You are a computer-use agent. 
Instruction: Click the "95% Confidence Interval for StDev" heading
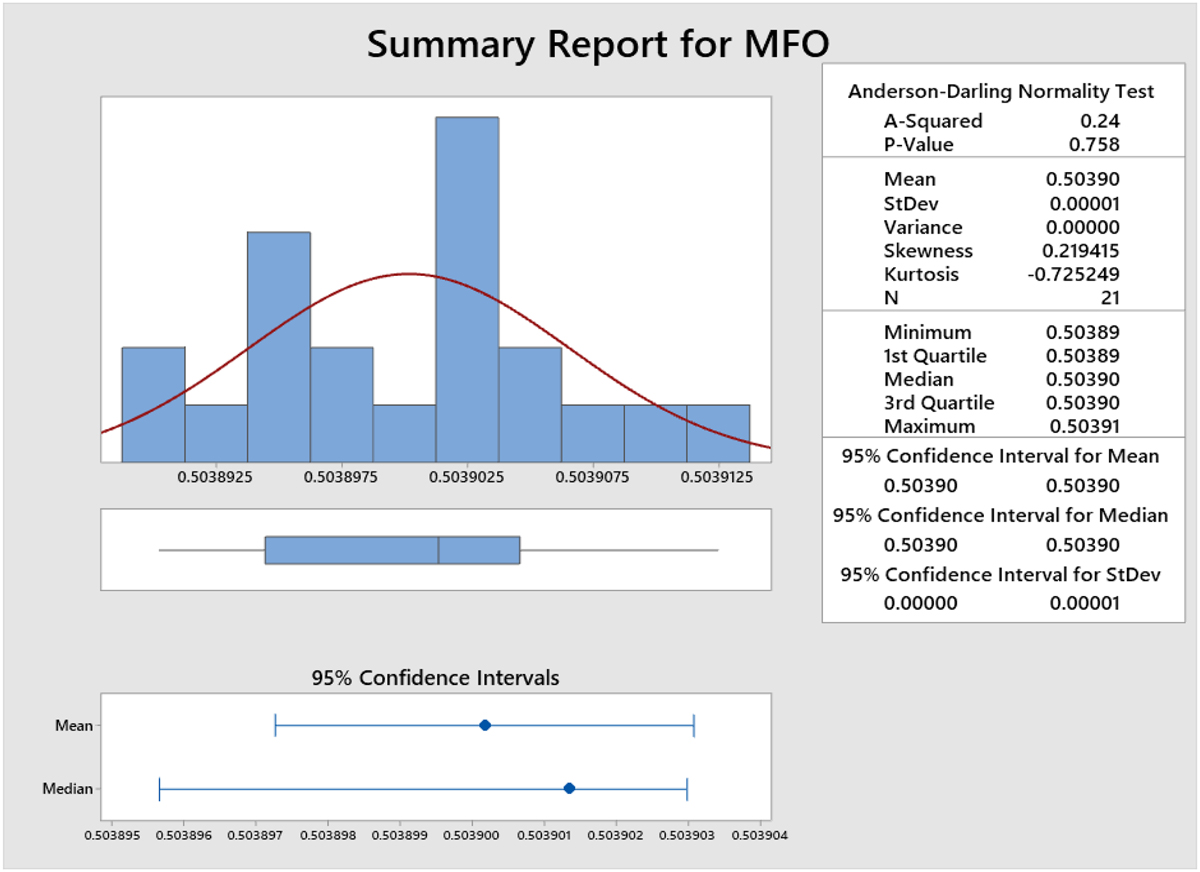point(1001,574)
